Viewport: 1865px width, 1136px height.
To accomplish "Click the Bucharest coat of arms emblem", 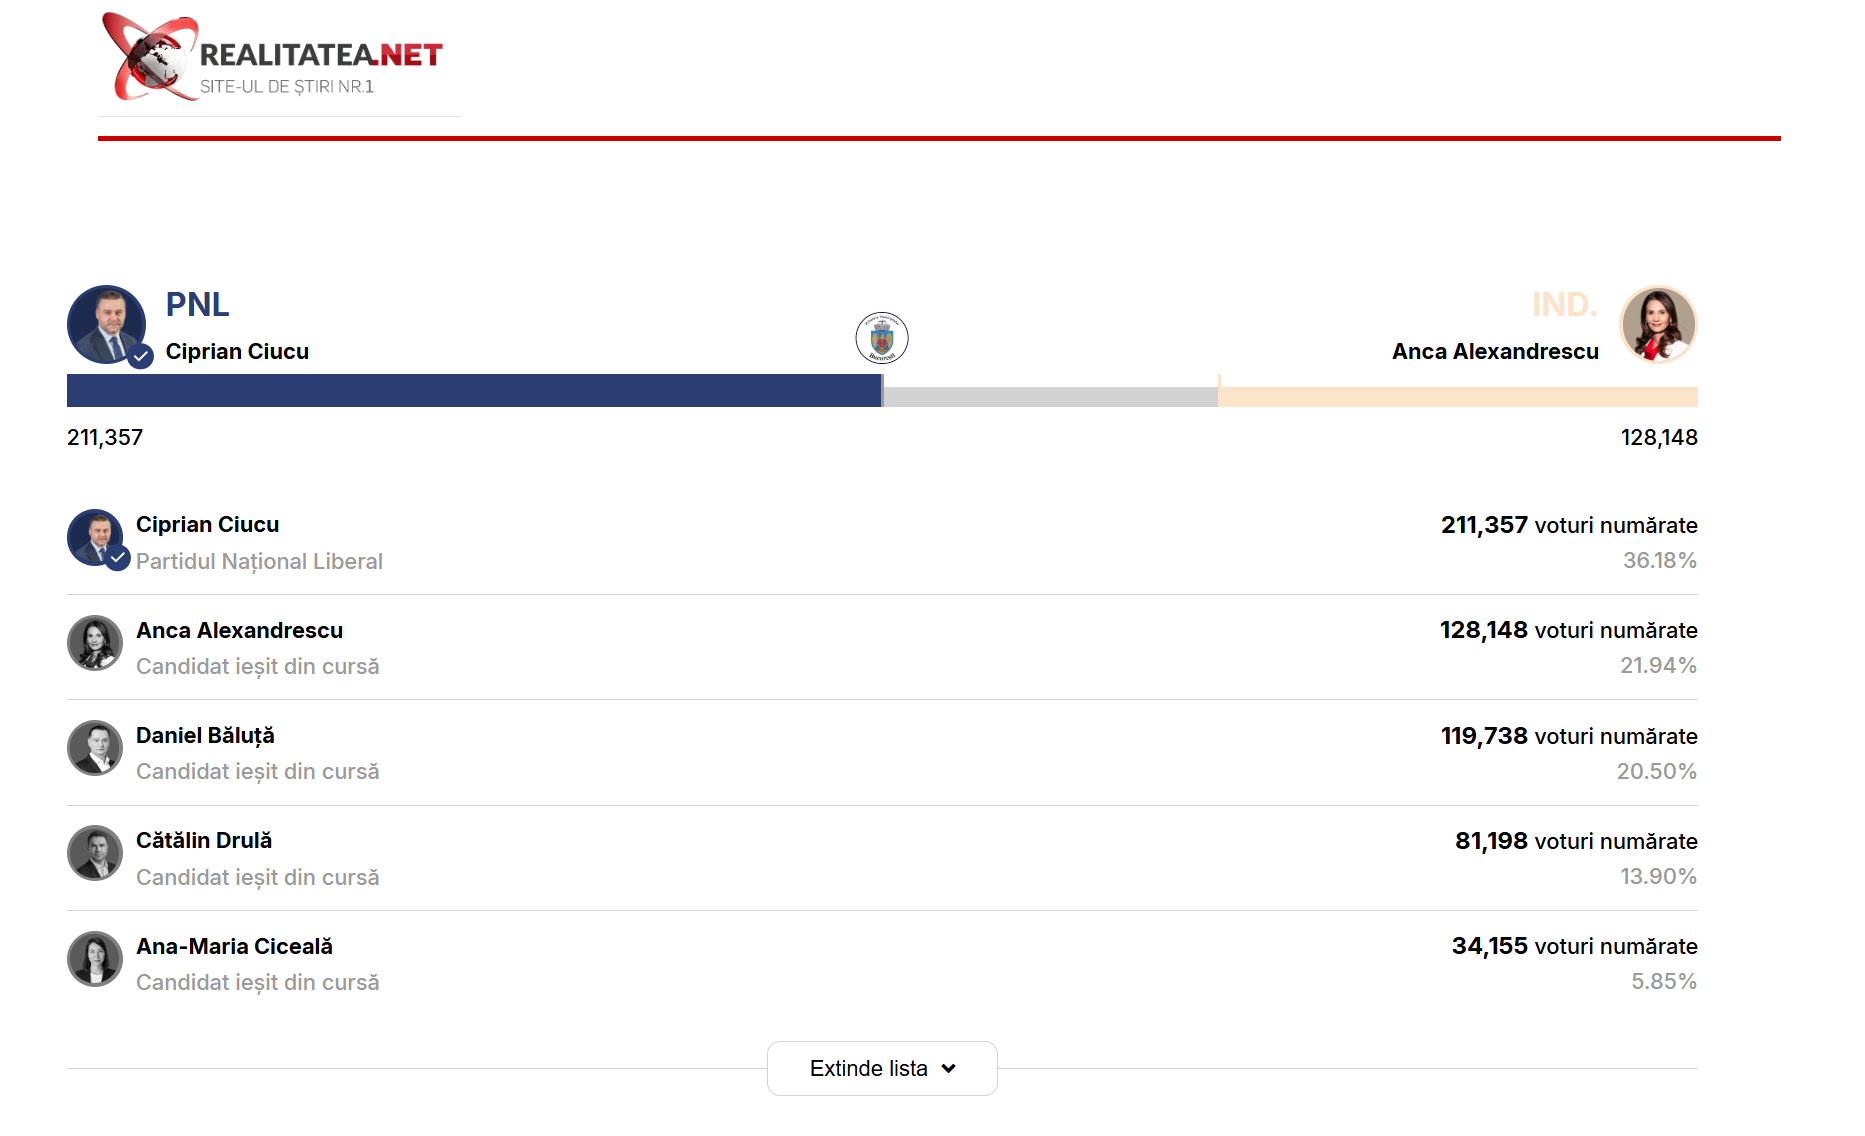I will 882,338.
